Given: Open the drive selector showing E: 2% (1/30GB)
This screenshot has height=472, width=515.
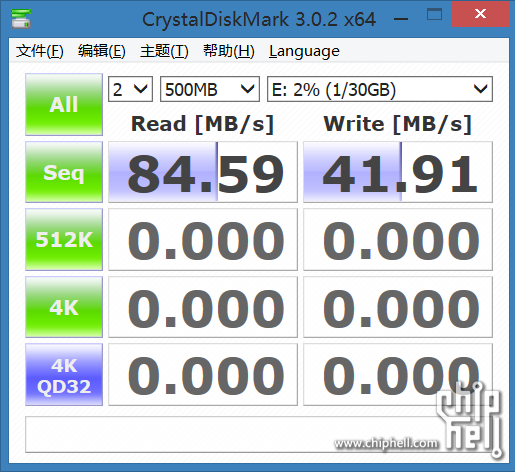Looking at the screenshot, I should coord(380,89).
